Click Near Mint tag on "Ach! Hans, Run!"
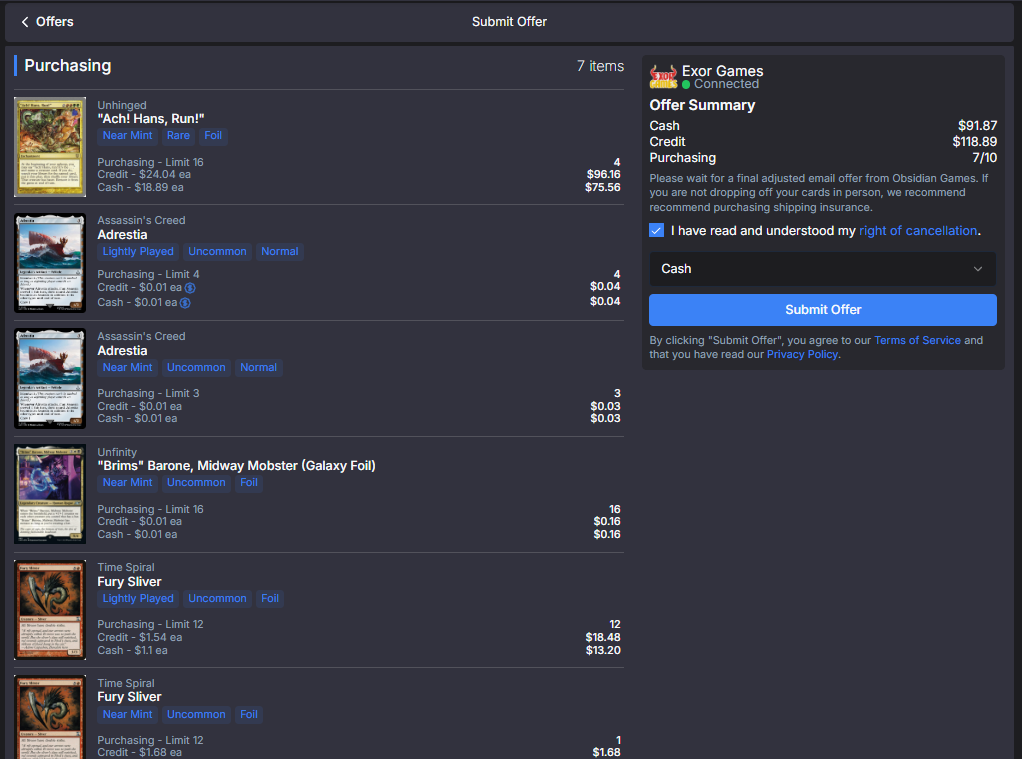Screen dimensions: 1022x759 pyautogui.click(x=127, y=136)
